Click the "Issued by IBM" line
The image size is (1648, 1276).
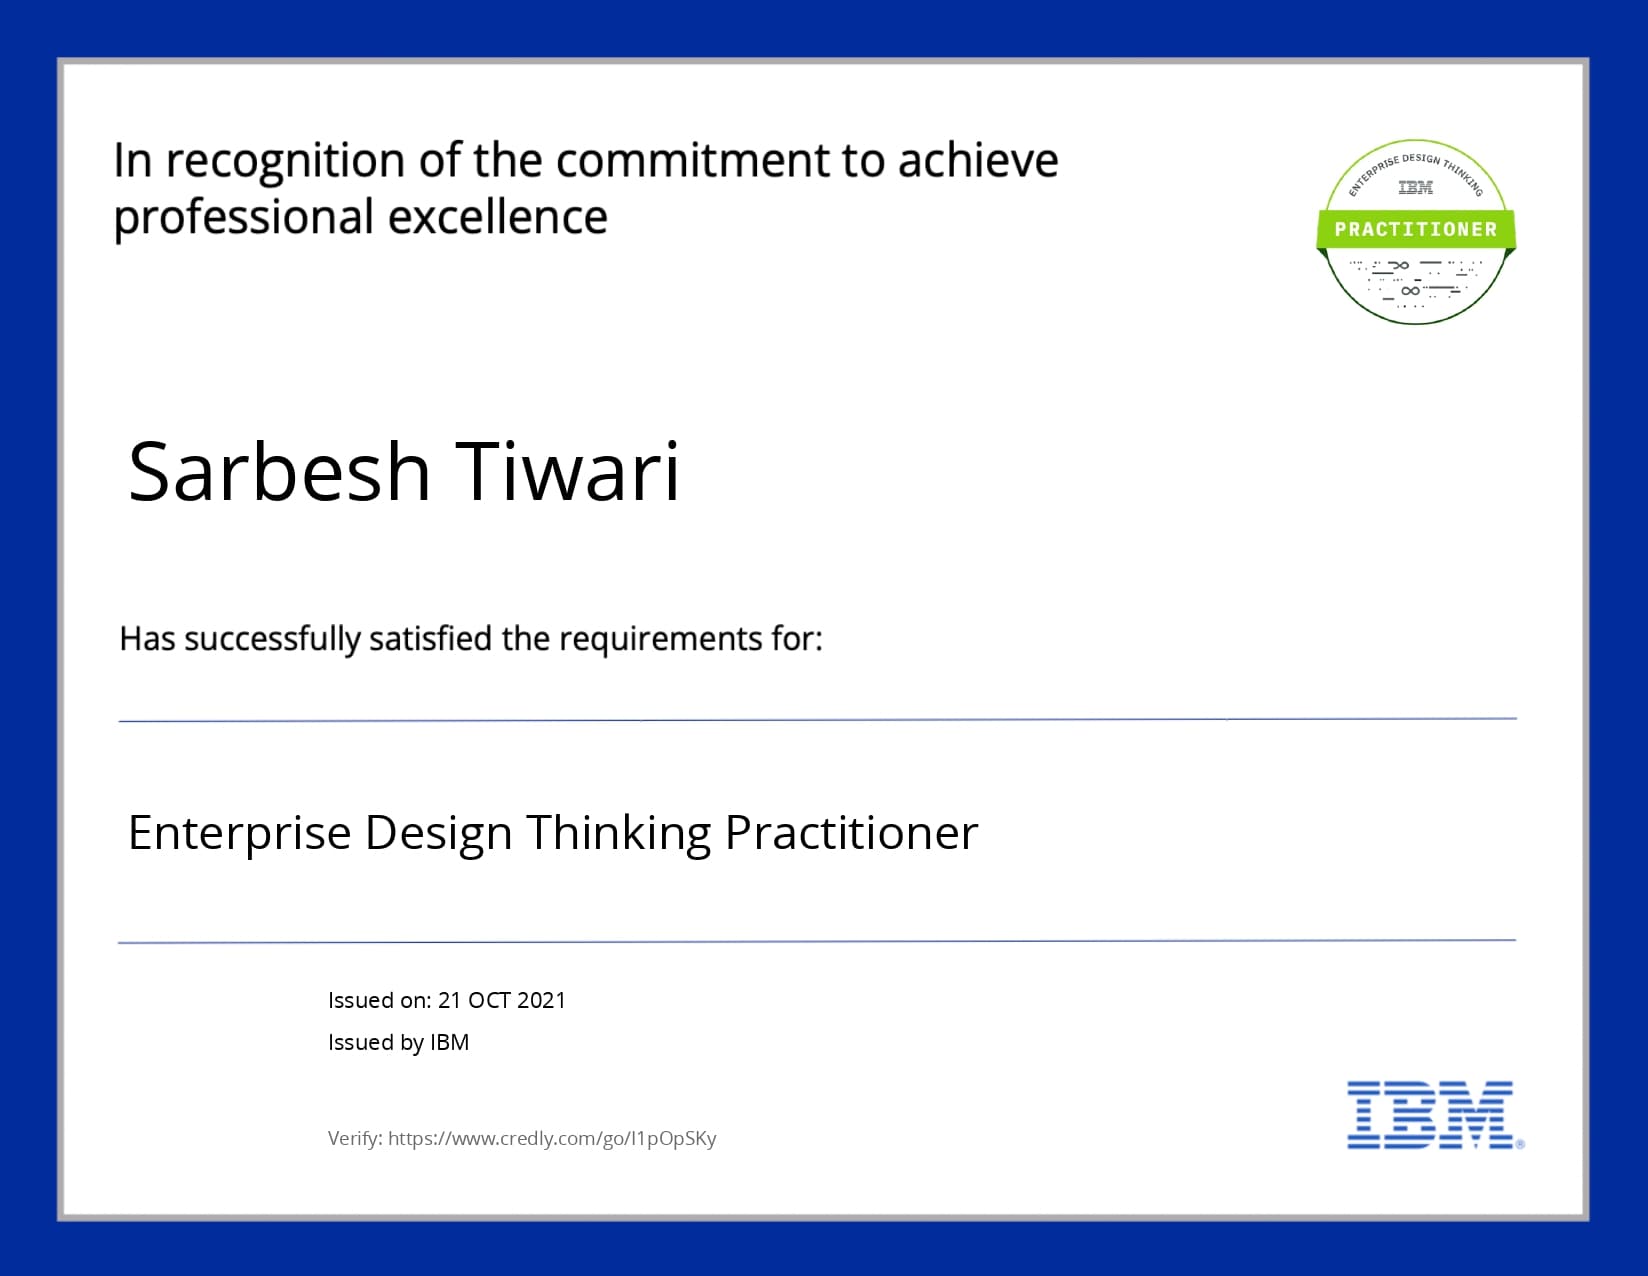click(x=398, y=1042)
